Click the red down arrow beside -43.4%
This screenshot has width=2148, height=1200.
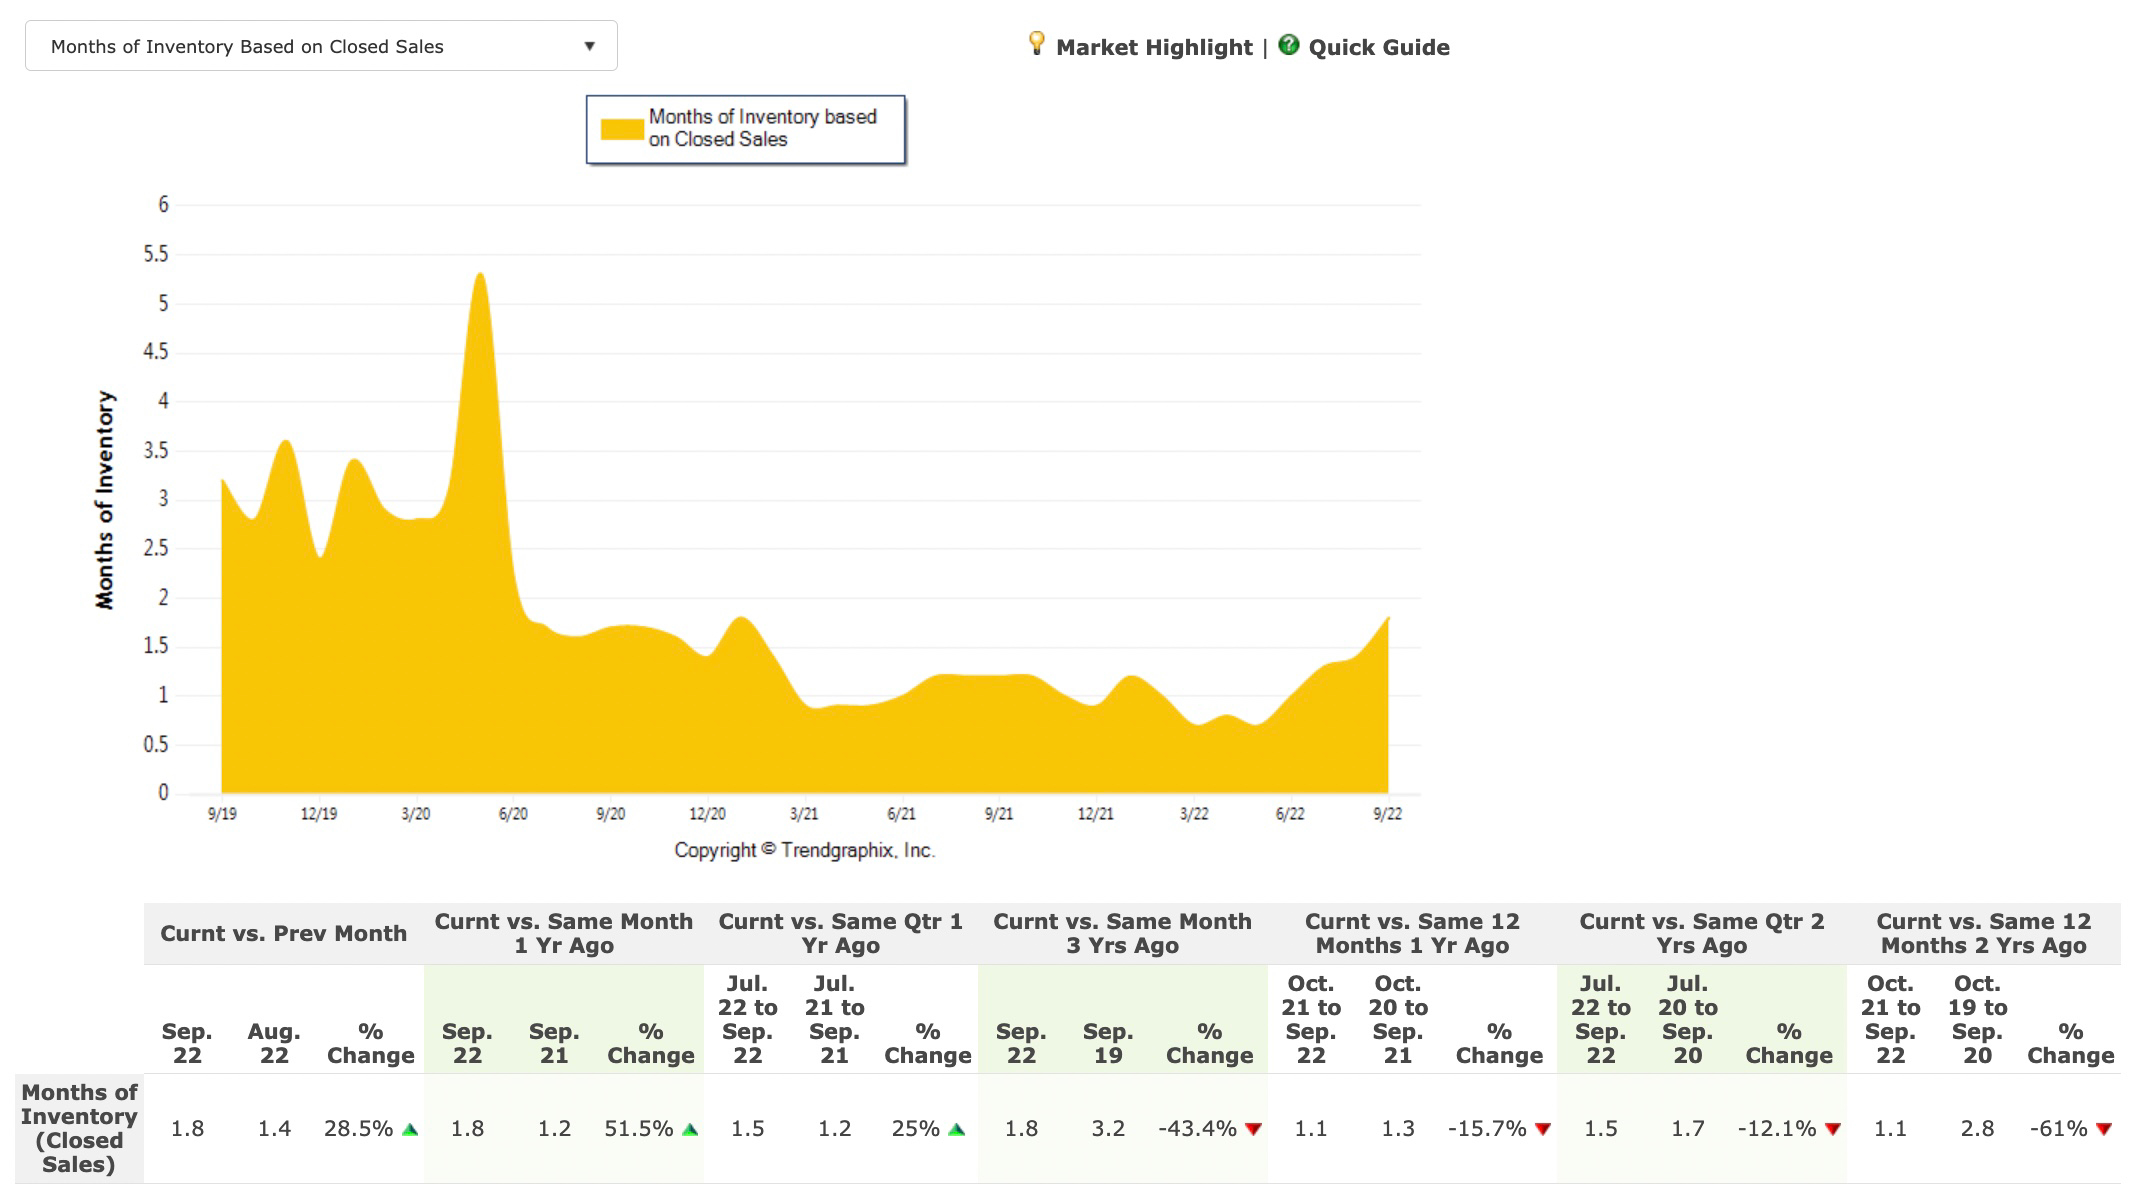click(1252, 1130)
